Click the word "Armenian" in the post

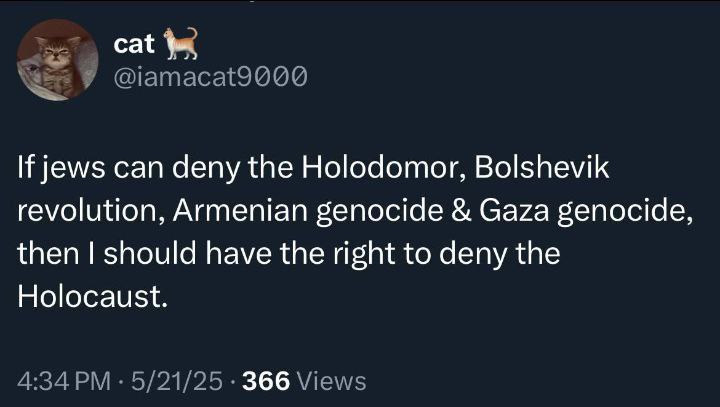tap(240, 210)
